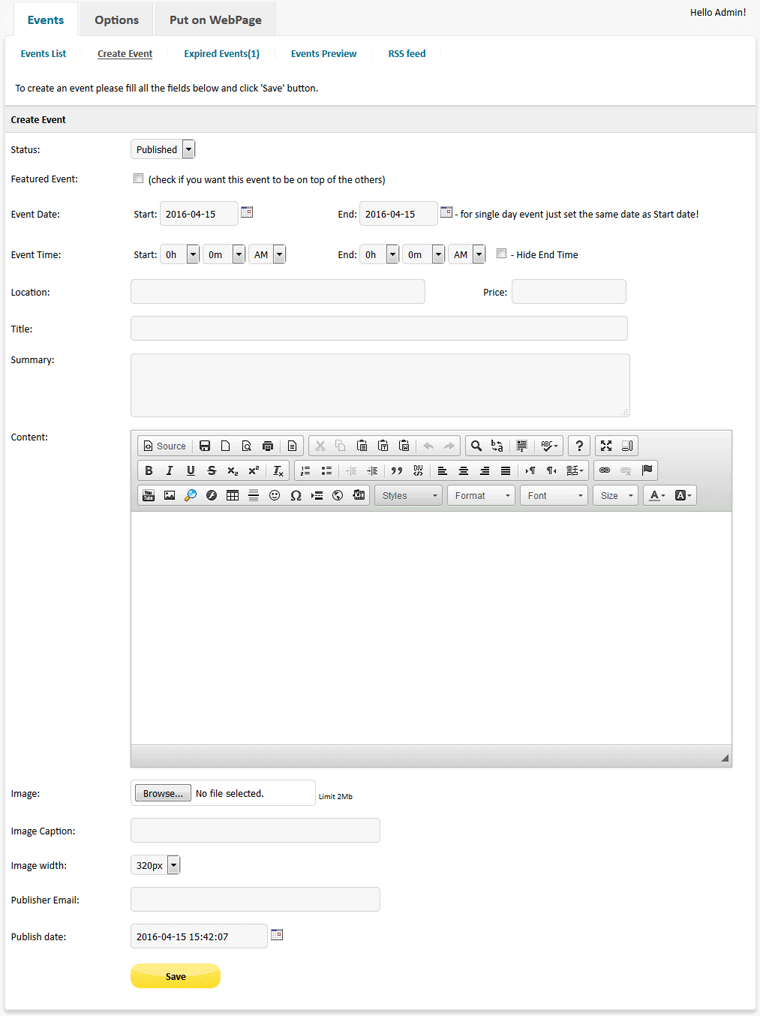Click the Print icon in editor toolbar
Image resolution: width=760 pixels, height=1016 pixels.
click(x=267, y=446)
